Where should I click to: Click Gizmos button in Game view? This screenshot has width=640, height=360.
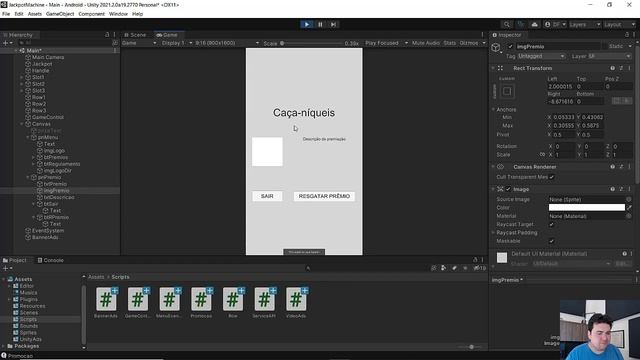coord(469,43)
